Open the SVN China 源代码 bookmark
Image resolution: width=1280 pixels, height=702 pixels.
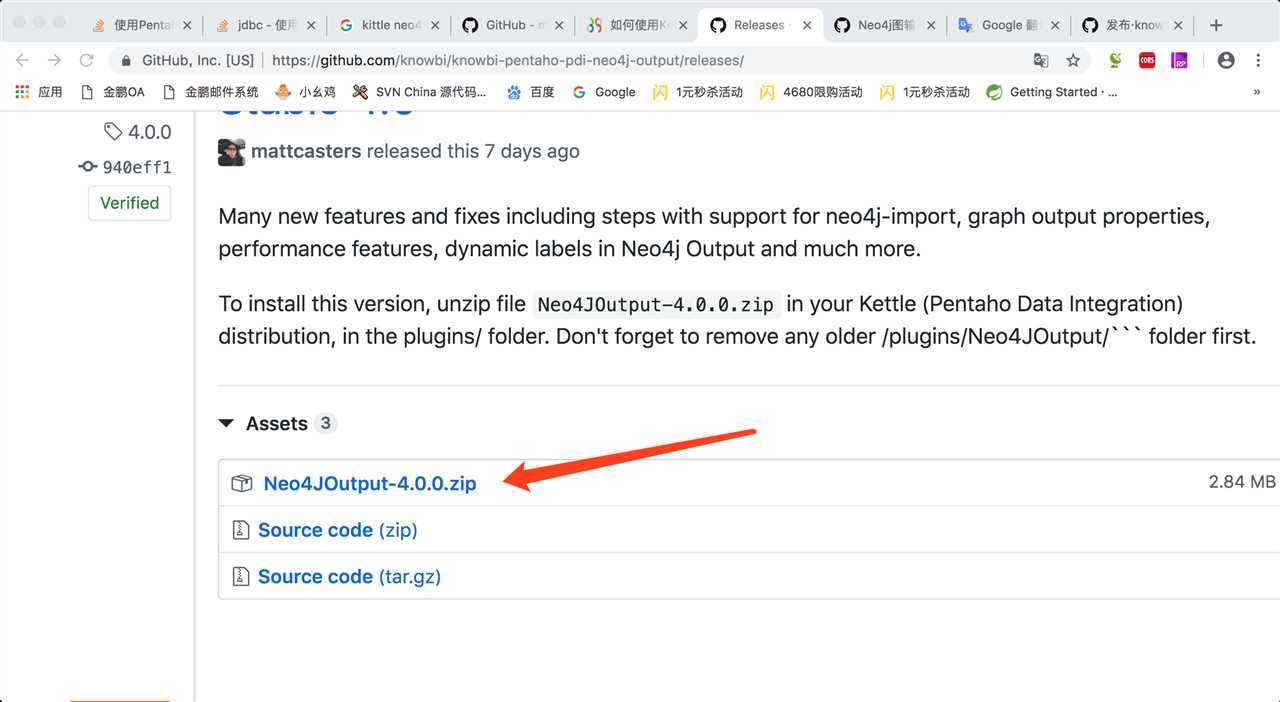tap(419, 92)
